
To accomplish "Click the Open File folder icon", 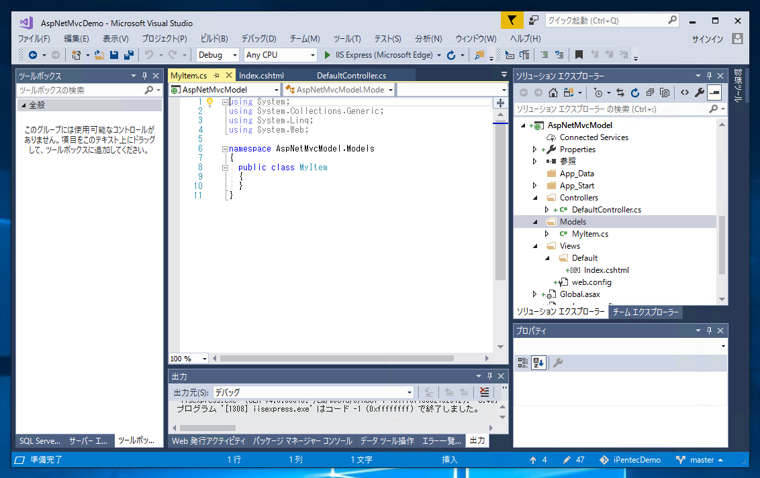I will pos(99,55).
